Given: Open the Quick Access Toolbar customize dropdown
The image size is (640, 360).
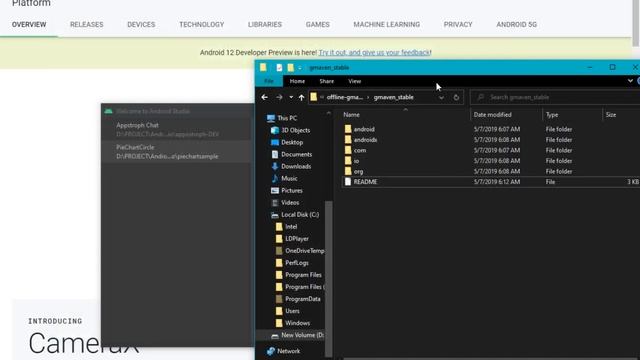Looking at the screenshot, I should coord(300,68).
